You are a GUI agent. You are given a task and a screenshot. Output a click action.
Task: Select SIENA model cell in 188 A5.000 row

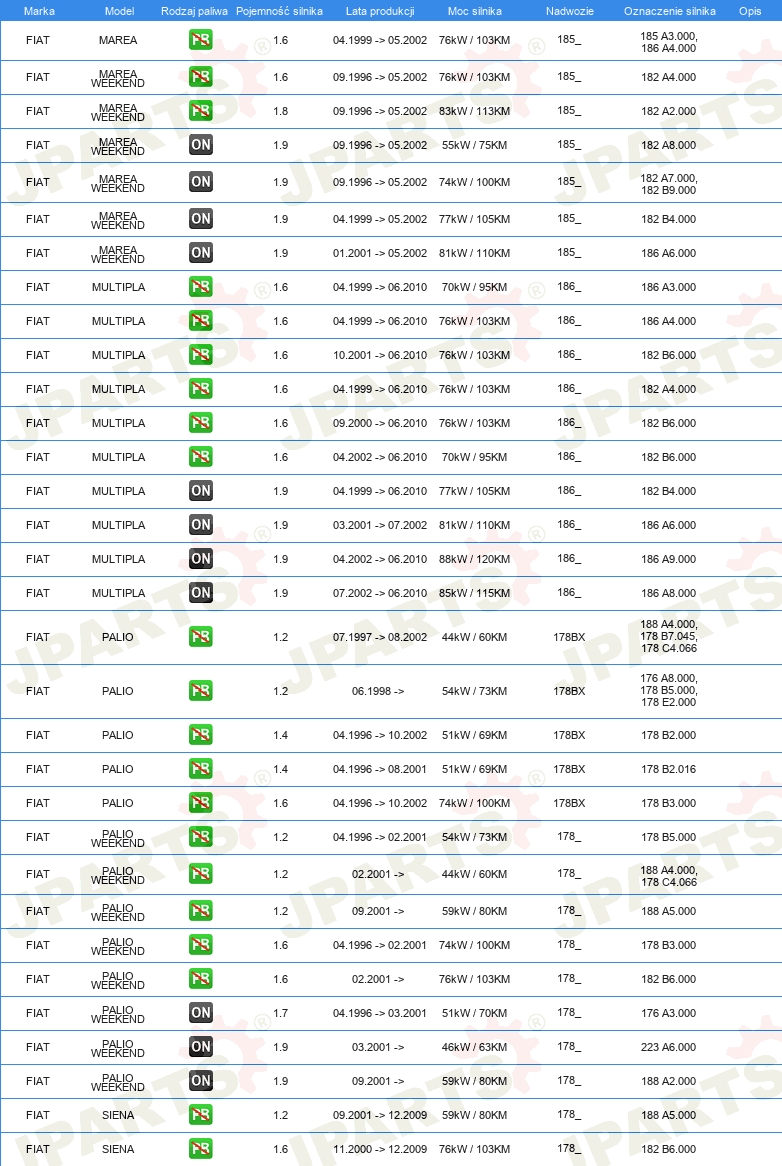(118, 1115)
